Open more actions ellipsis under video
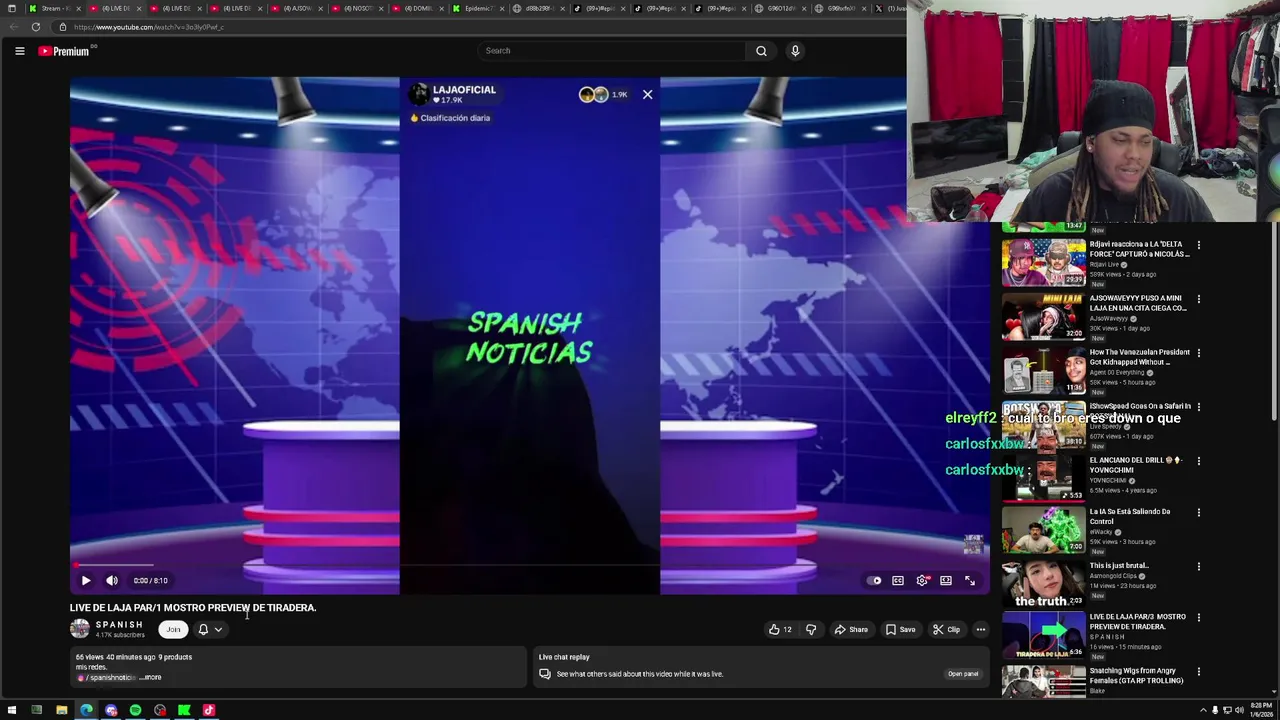1280x720 pixels. (981, 630)
